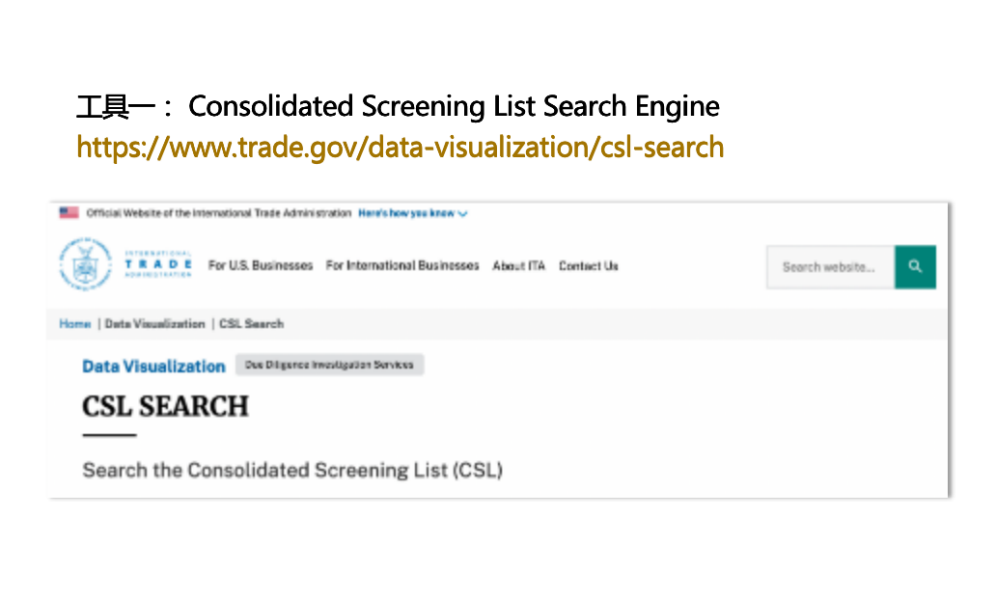Click the chevron after "Here's how you know"
The height and width of the screenshot is (600, 996).
(x=463, y=214)
